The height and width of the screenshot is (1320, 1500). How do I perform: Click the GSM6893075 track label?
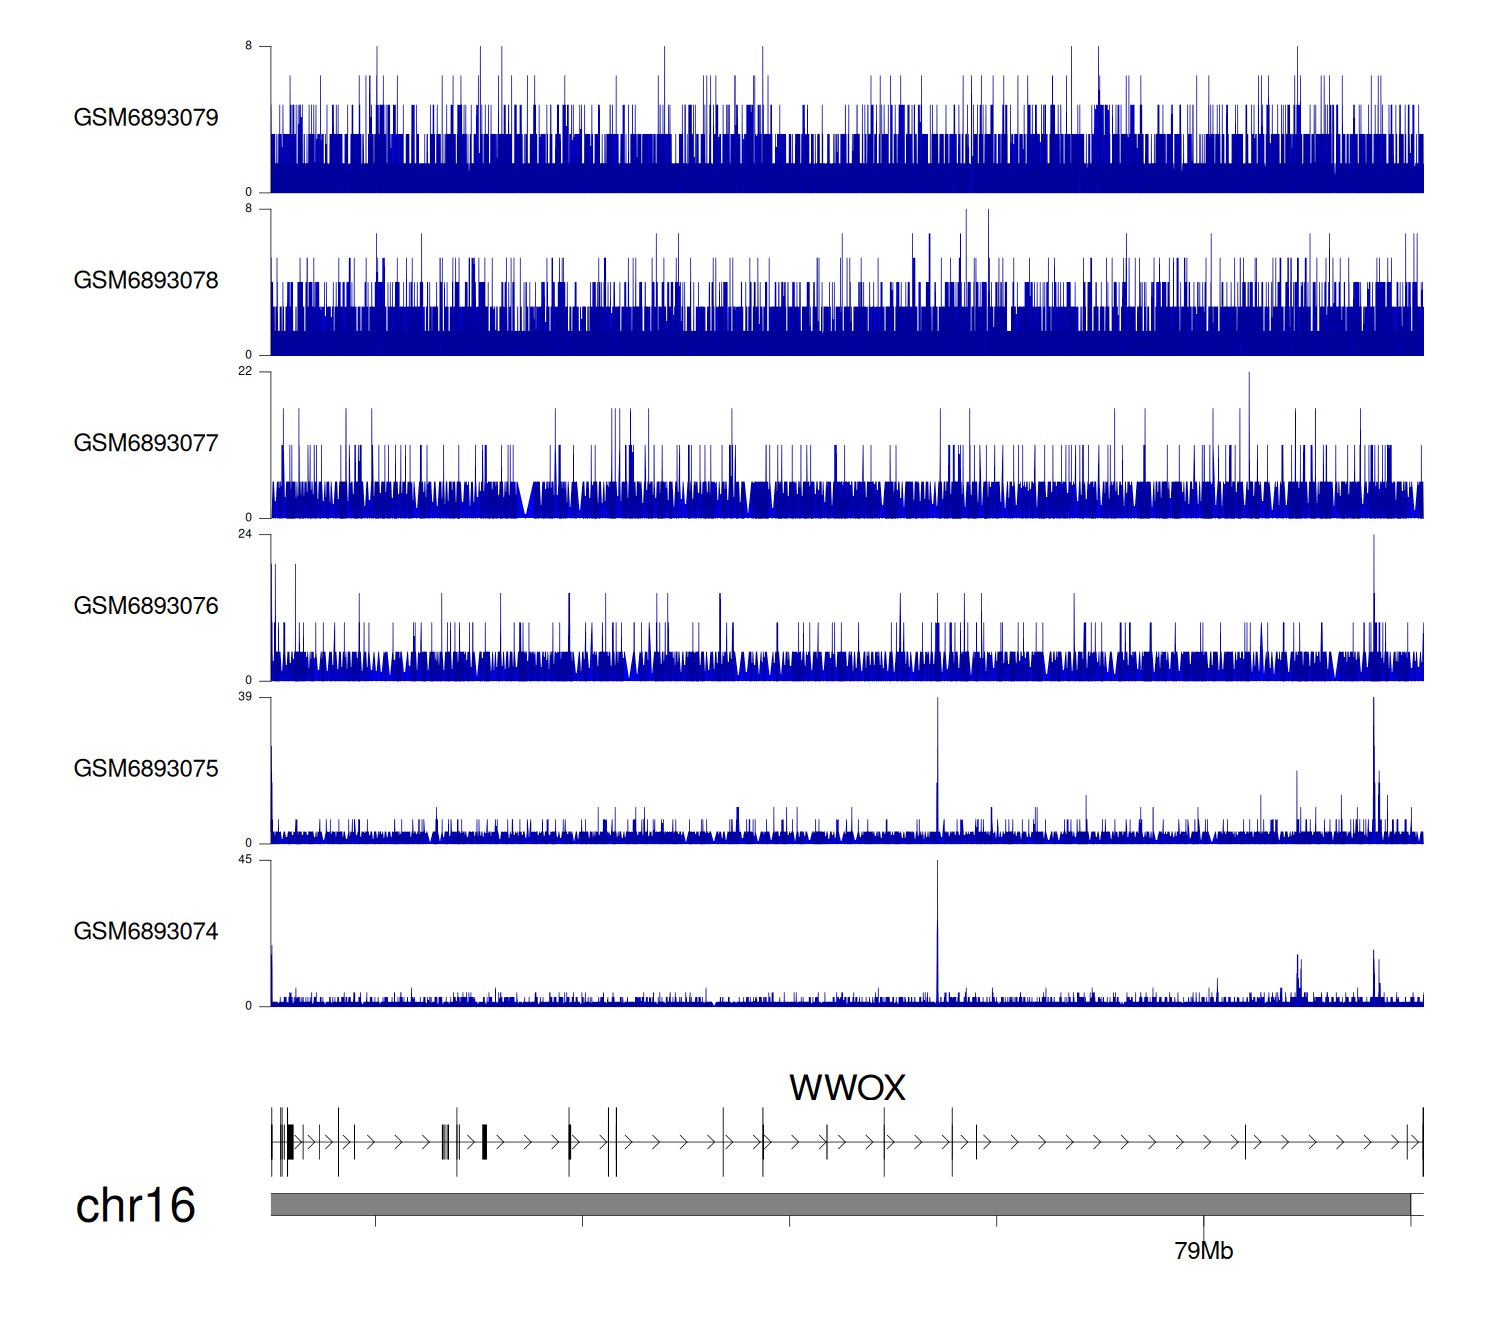tap(146, 769)
